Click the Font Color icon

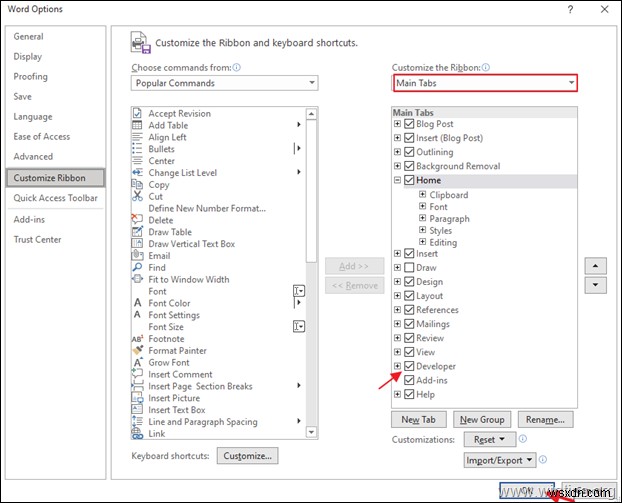click(137, 303)
